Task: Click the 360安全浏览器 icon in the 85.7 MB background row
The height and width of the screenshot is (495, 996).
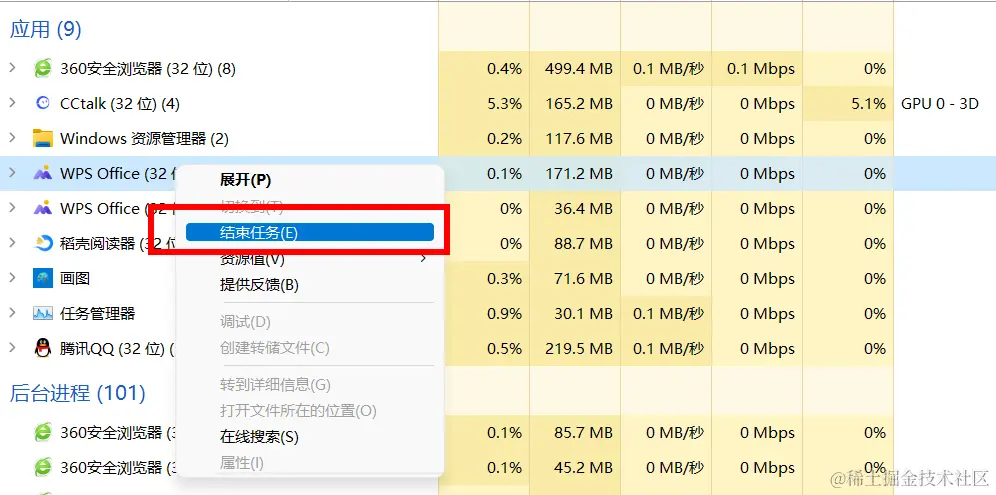Action: pos(43,433)
